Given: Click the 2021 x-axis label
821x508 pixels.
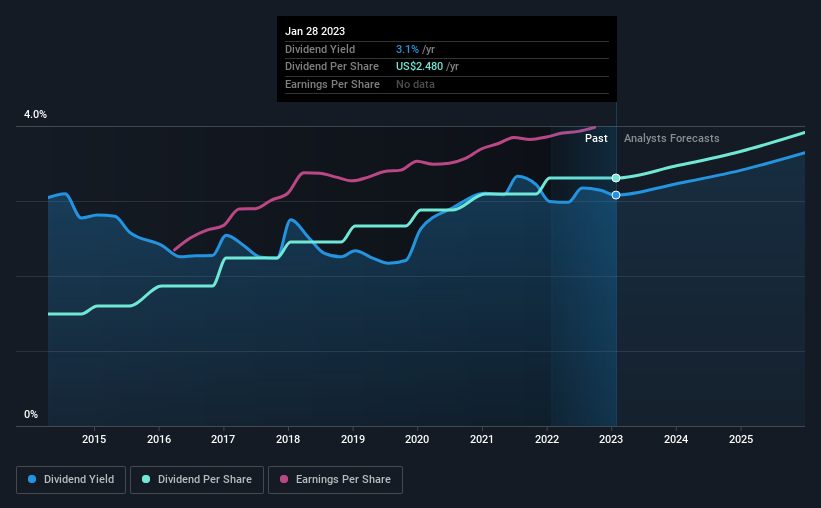Looking at the screenshot, I should tap(482, 439).
